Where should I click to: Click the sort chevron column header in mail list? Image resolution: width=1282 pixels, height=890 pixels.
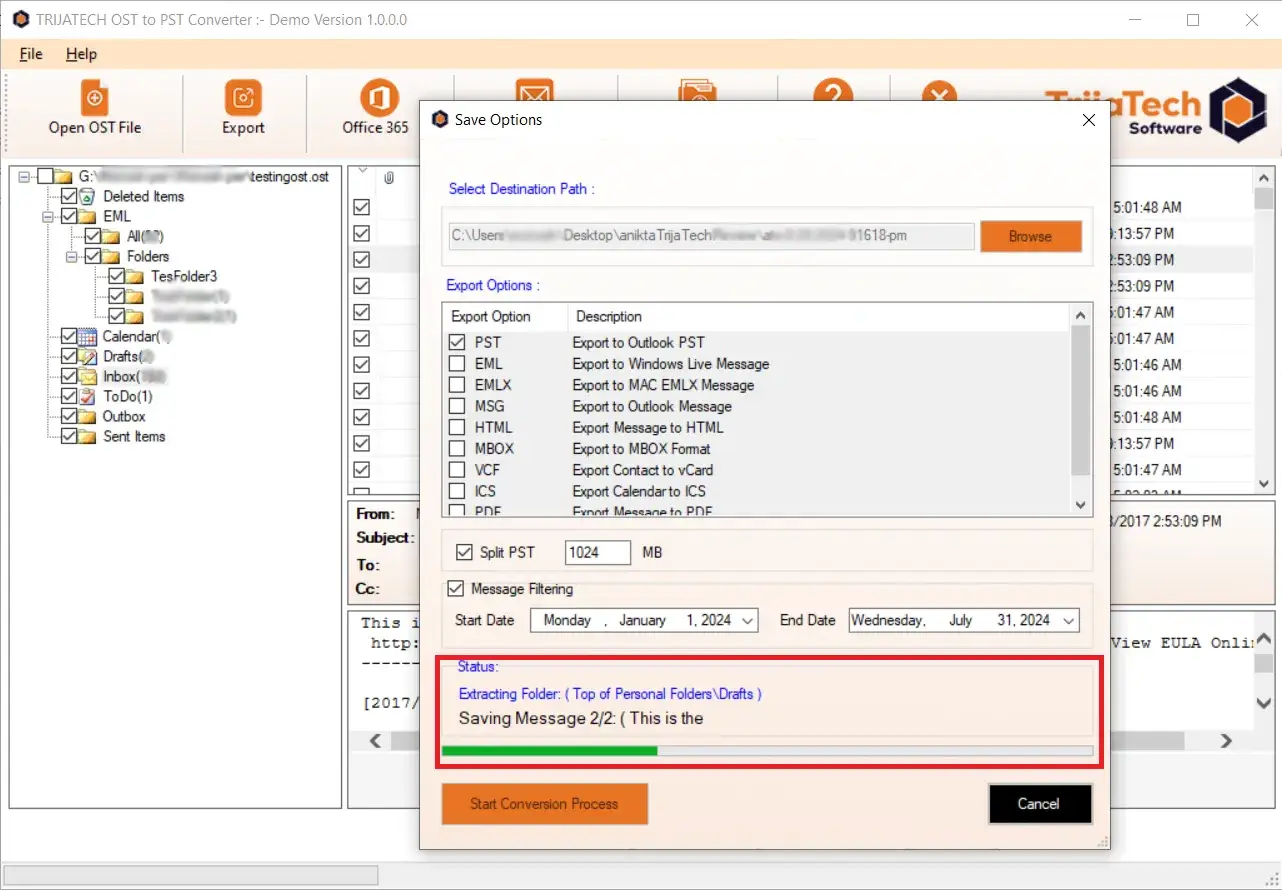[362, 171]
